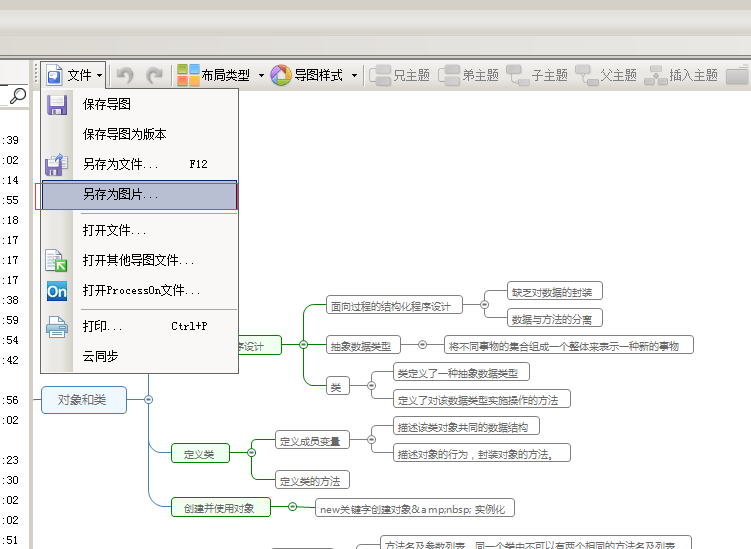This screenshot has height=549, width=751.
Task: Click the printer icon in the menu
Action: click(x=57, y=326)
